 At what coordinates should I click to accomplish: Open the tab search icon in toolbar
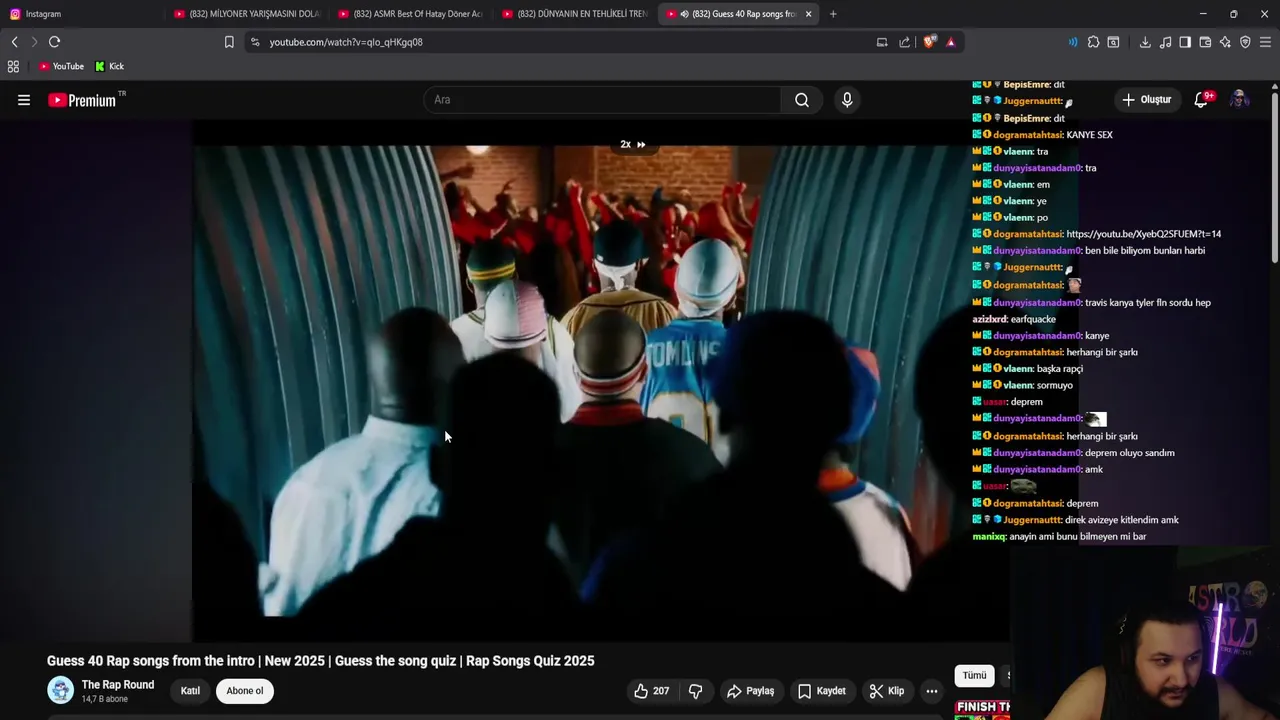pos(1113,42)
